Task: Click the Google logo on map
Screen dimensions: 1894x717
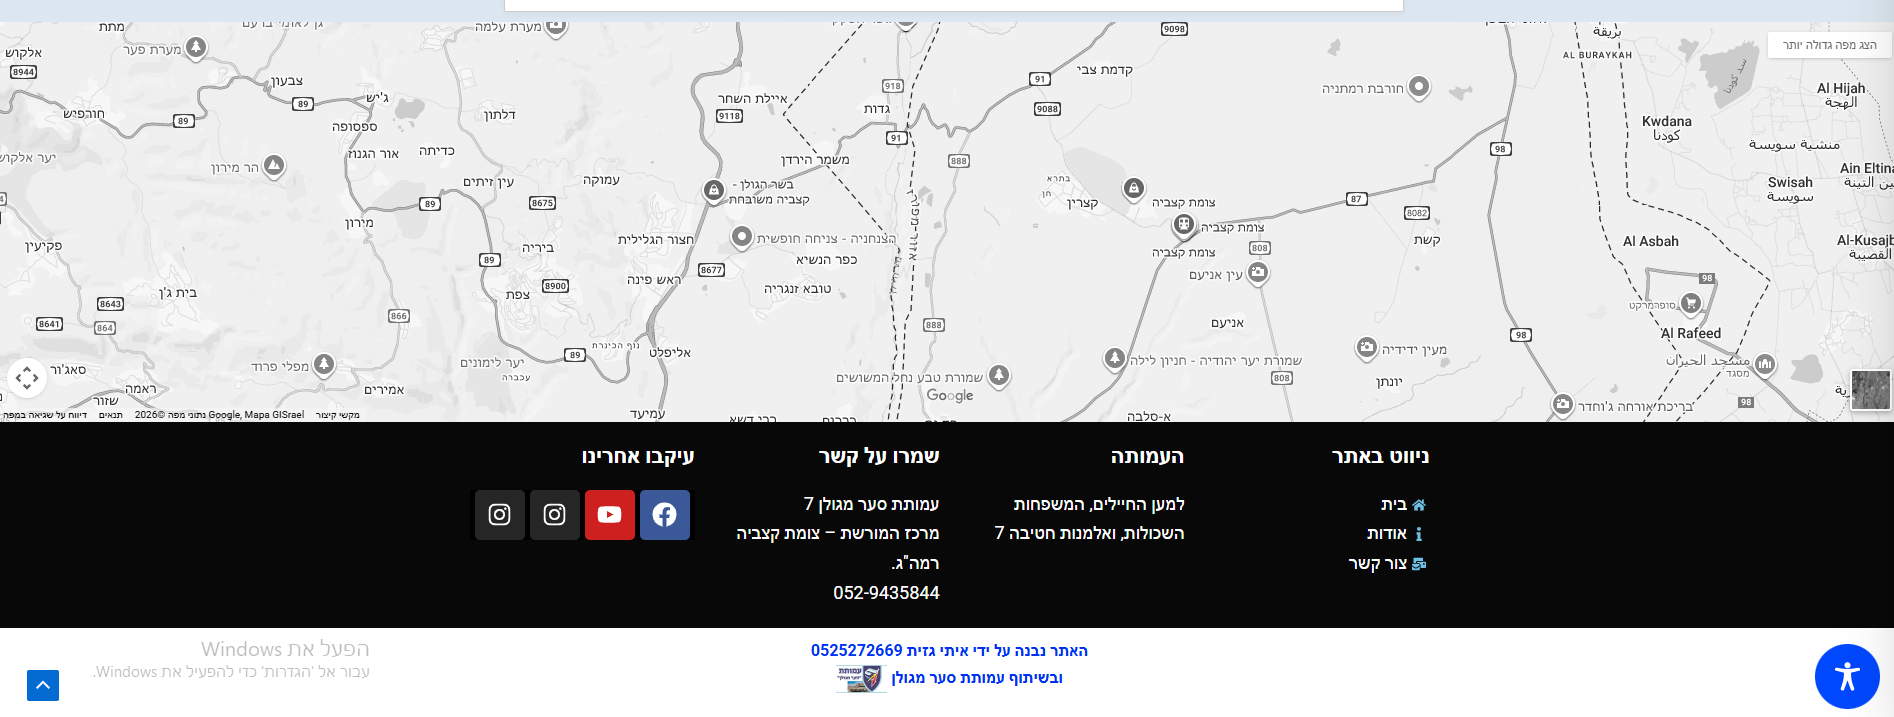Action: (950, 395)
